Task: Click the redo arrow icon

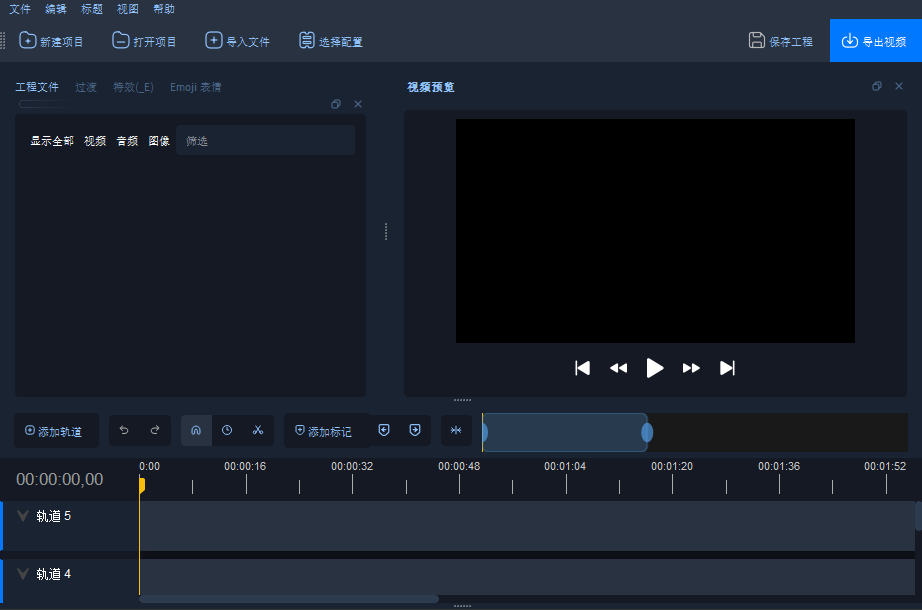Action: [155, 430]
